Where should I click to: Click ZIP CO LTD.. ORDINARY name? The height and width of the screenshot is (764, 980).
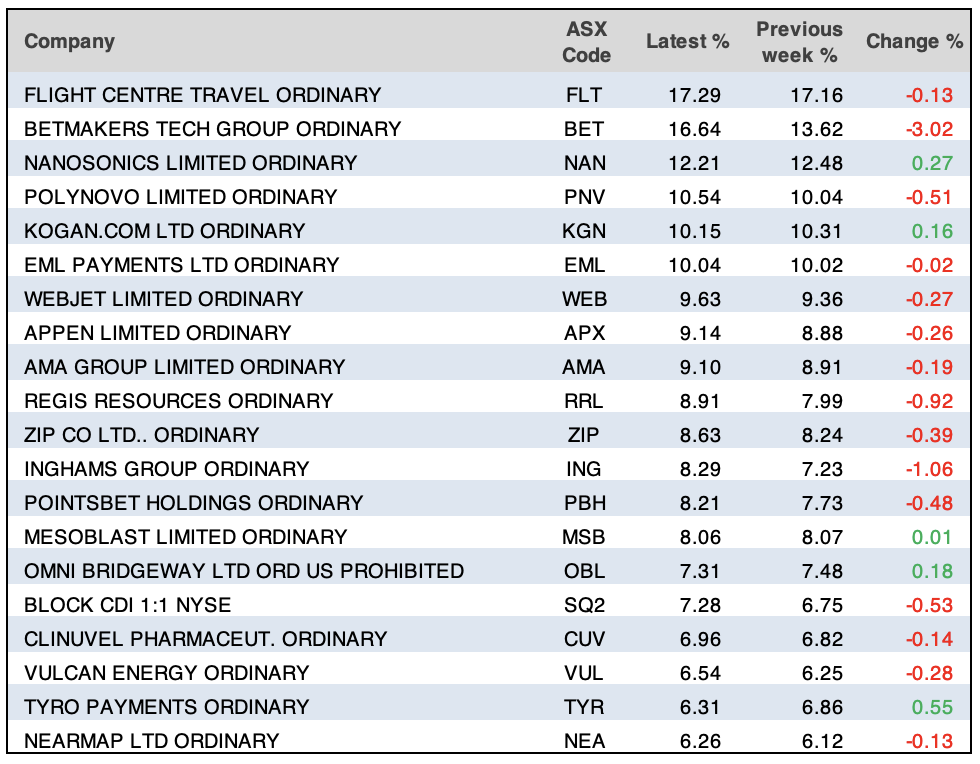141,435
